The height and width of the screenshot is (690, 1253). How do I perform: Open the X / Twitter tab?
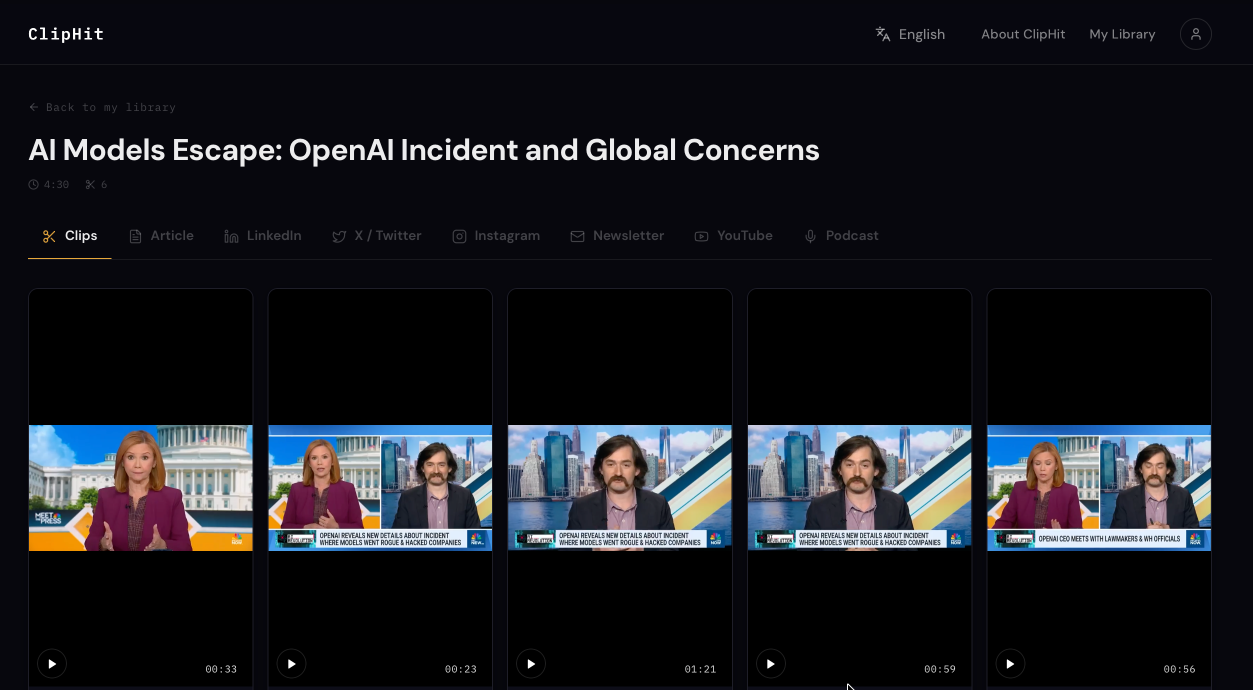376,236
